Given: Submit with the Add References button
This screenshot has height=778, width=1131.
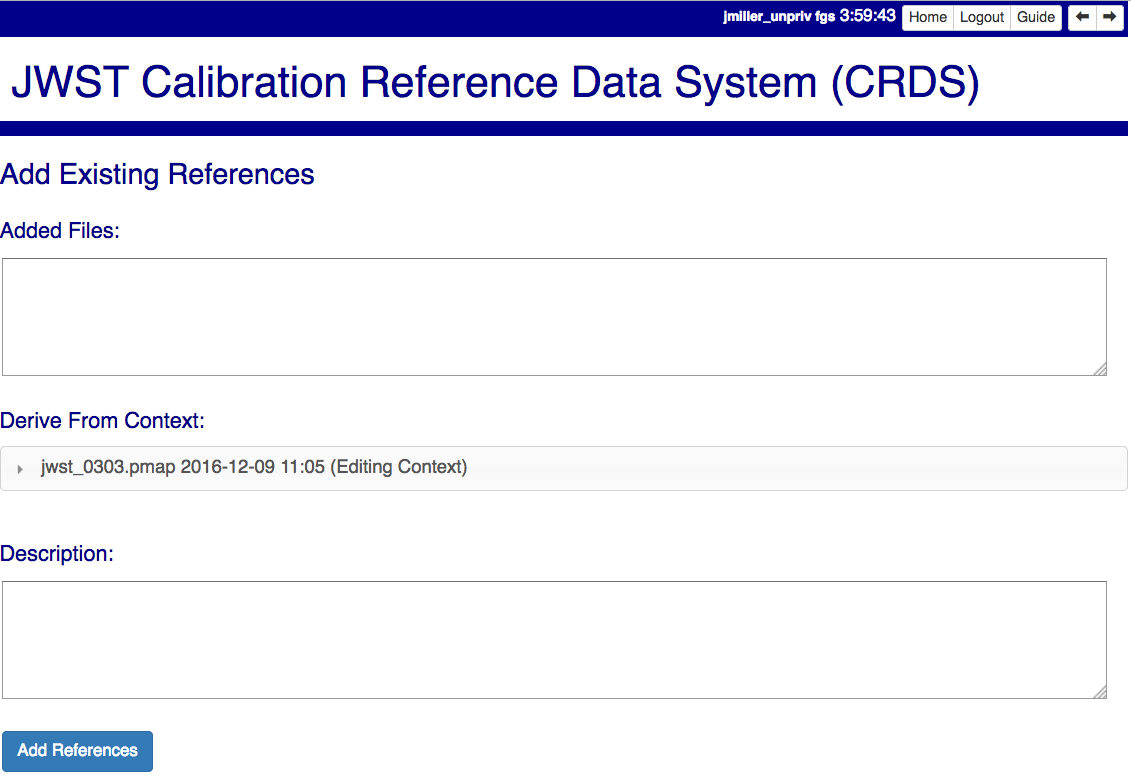Looking at the screenshot, I should [x=77, y=751].
